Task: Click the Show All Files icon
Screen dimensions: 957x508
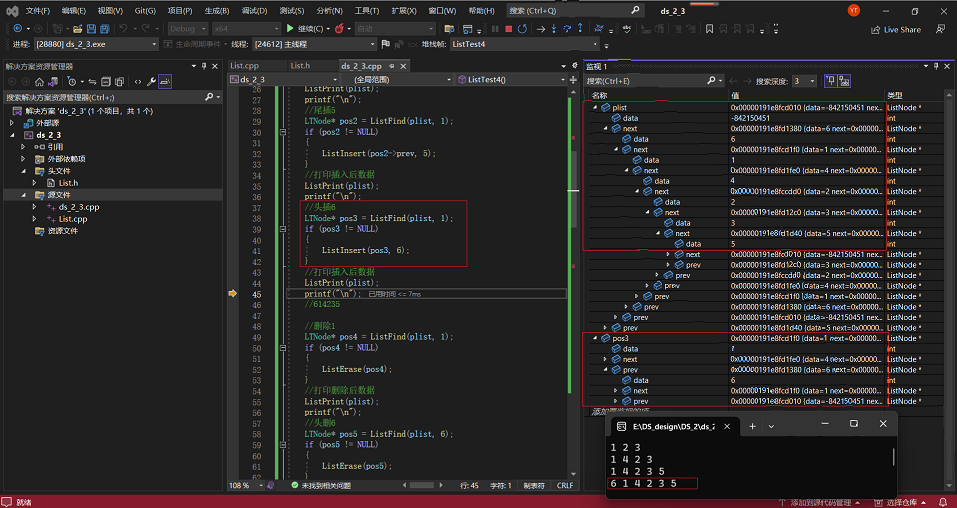Action: (120, 82)
